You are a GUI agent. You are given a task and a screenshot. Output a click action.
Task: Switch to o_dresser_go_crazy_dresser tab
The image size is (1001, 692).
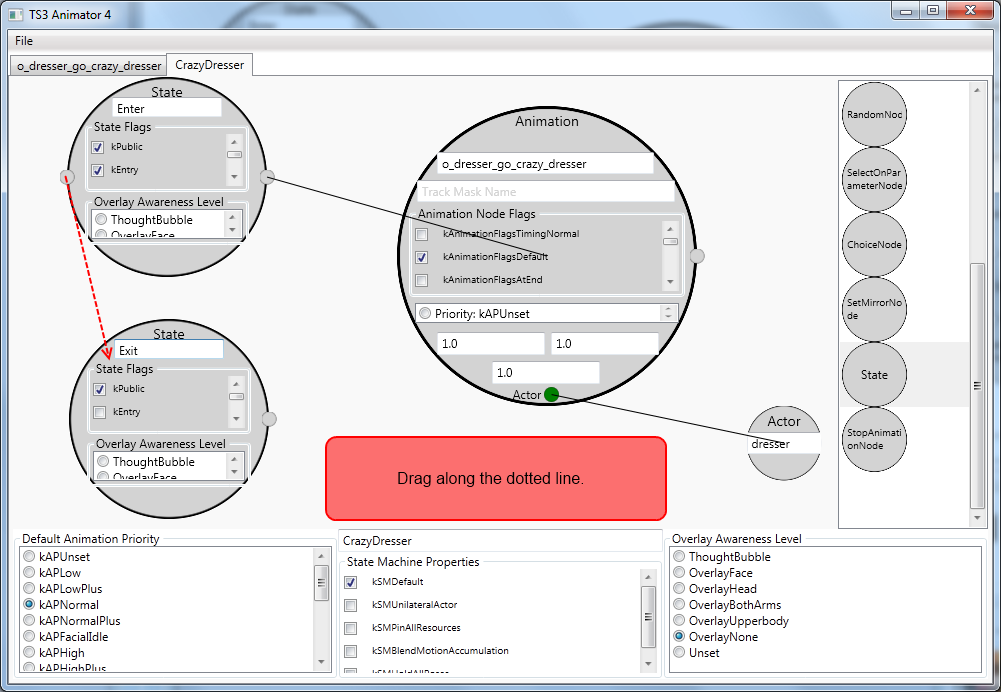coord(89,66)
